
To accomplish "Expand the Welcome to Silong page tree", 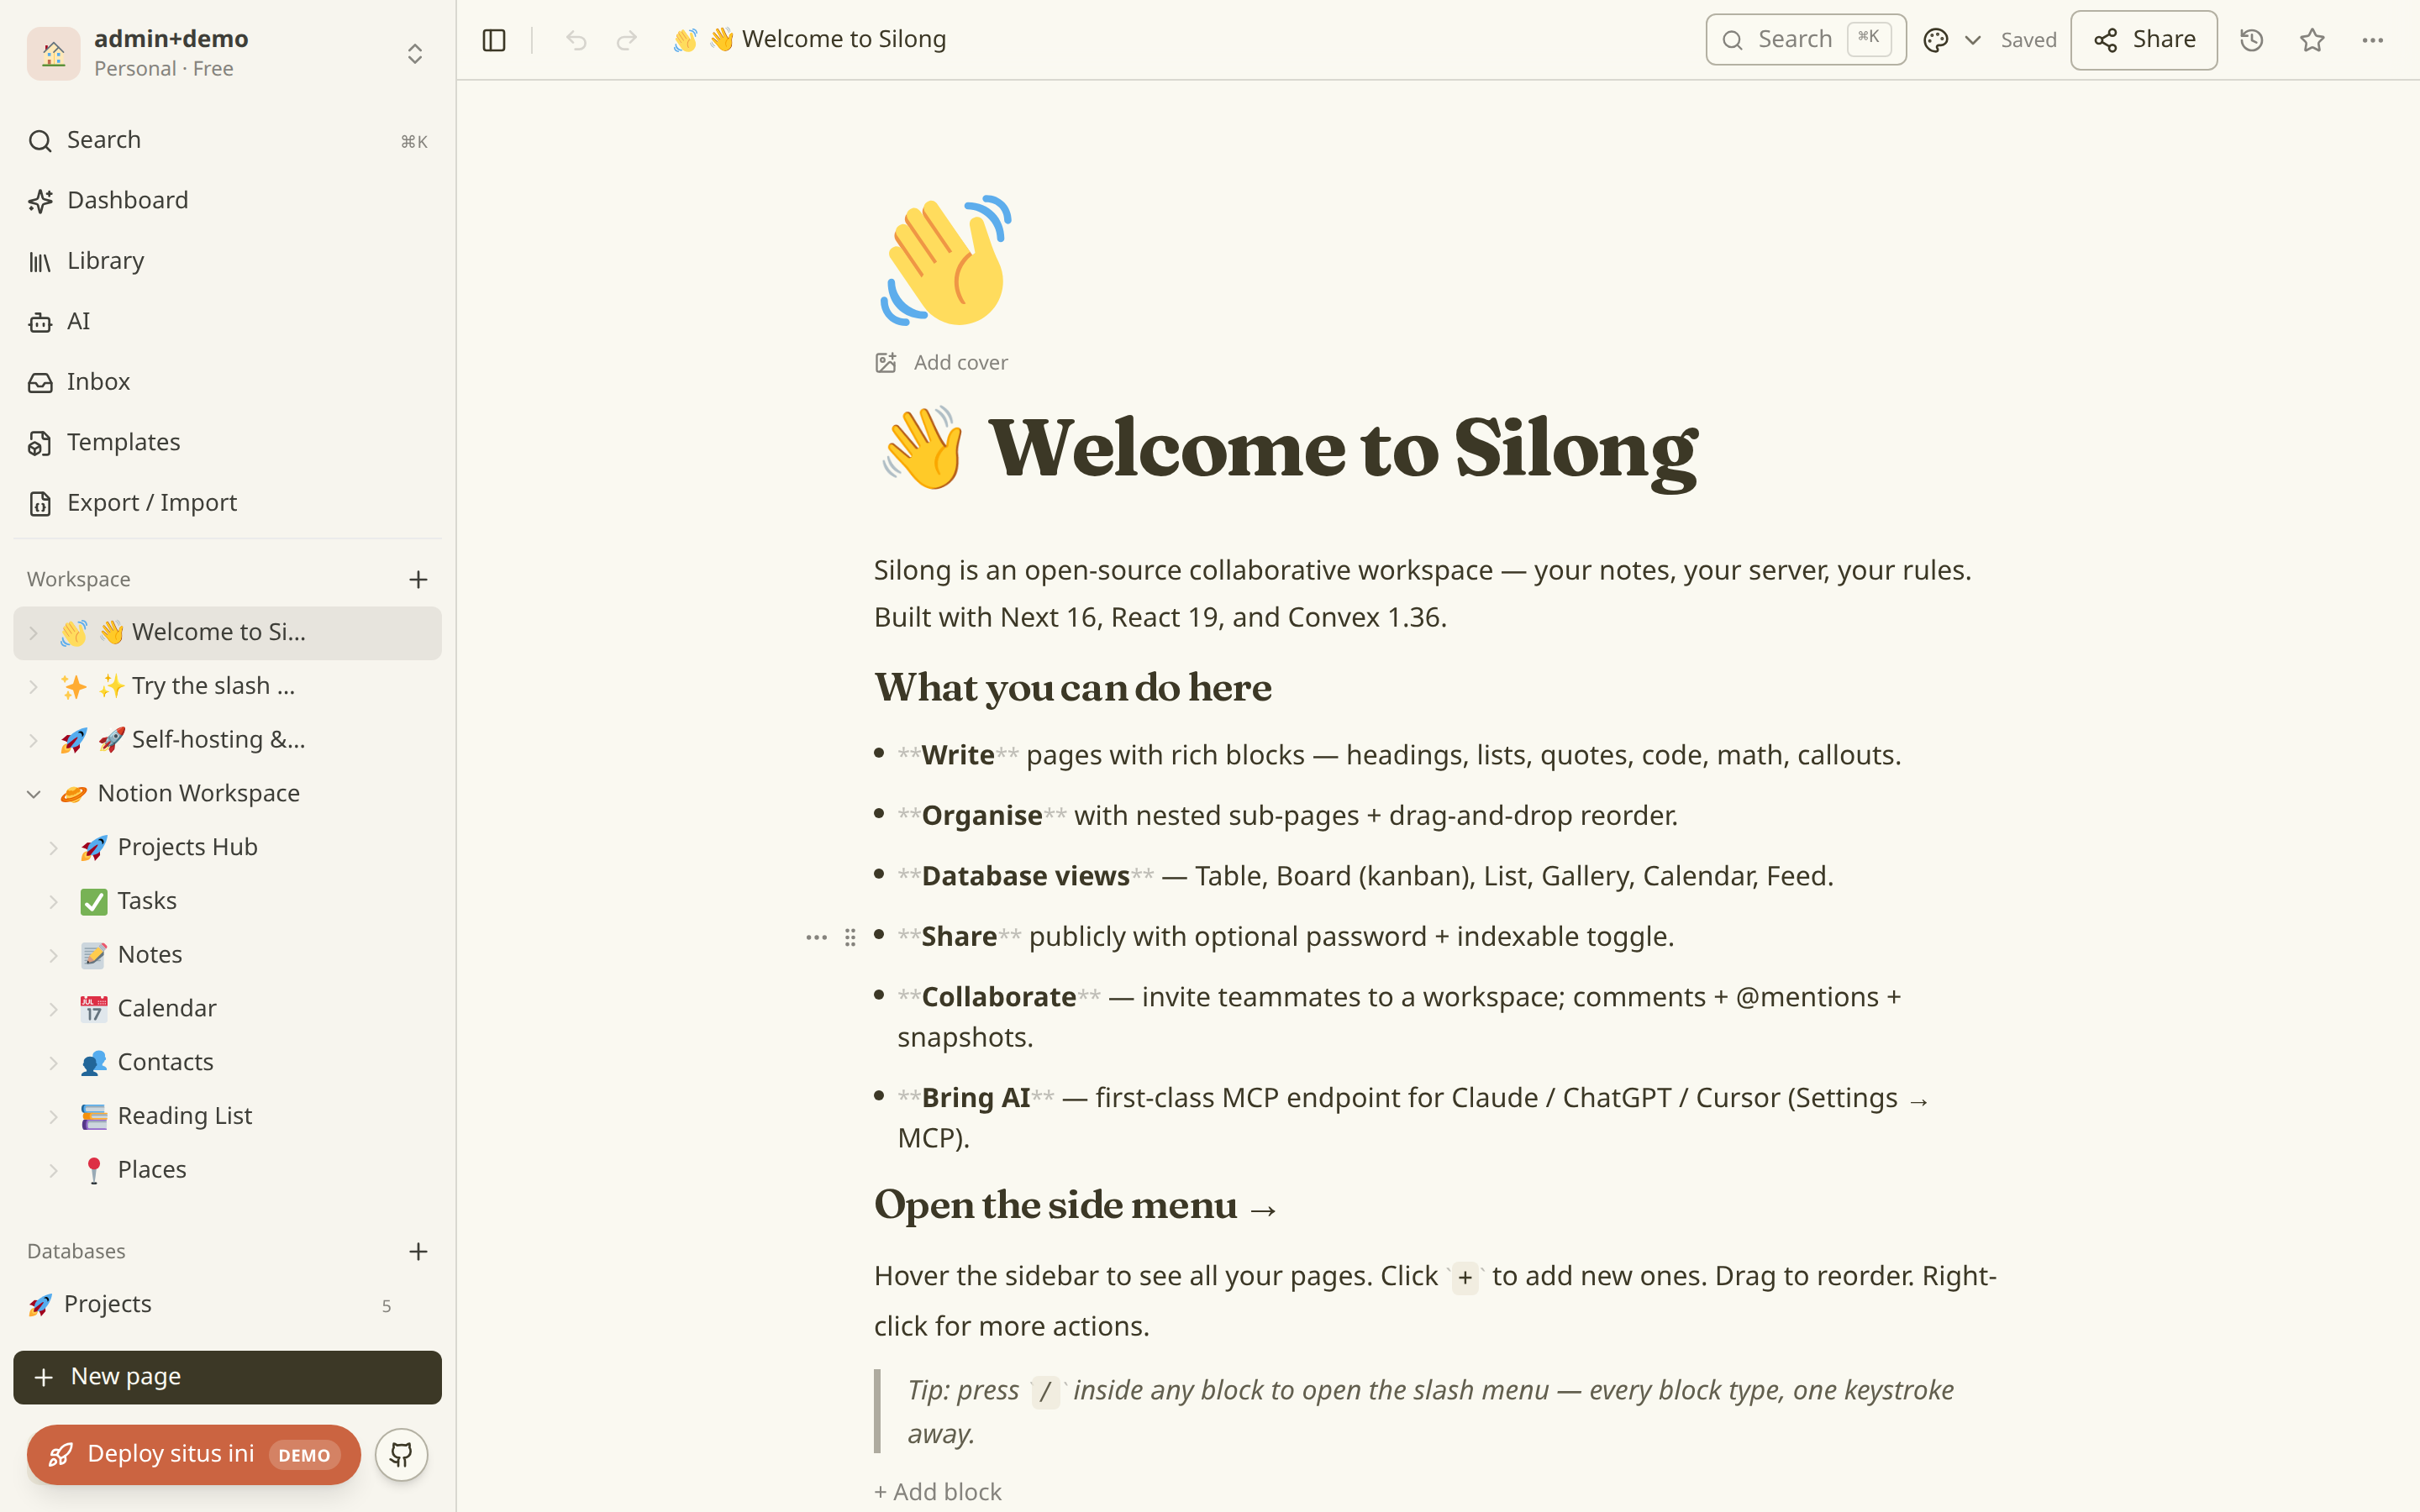I will [33, 633].
